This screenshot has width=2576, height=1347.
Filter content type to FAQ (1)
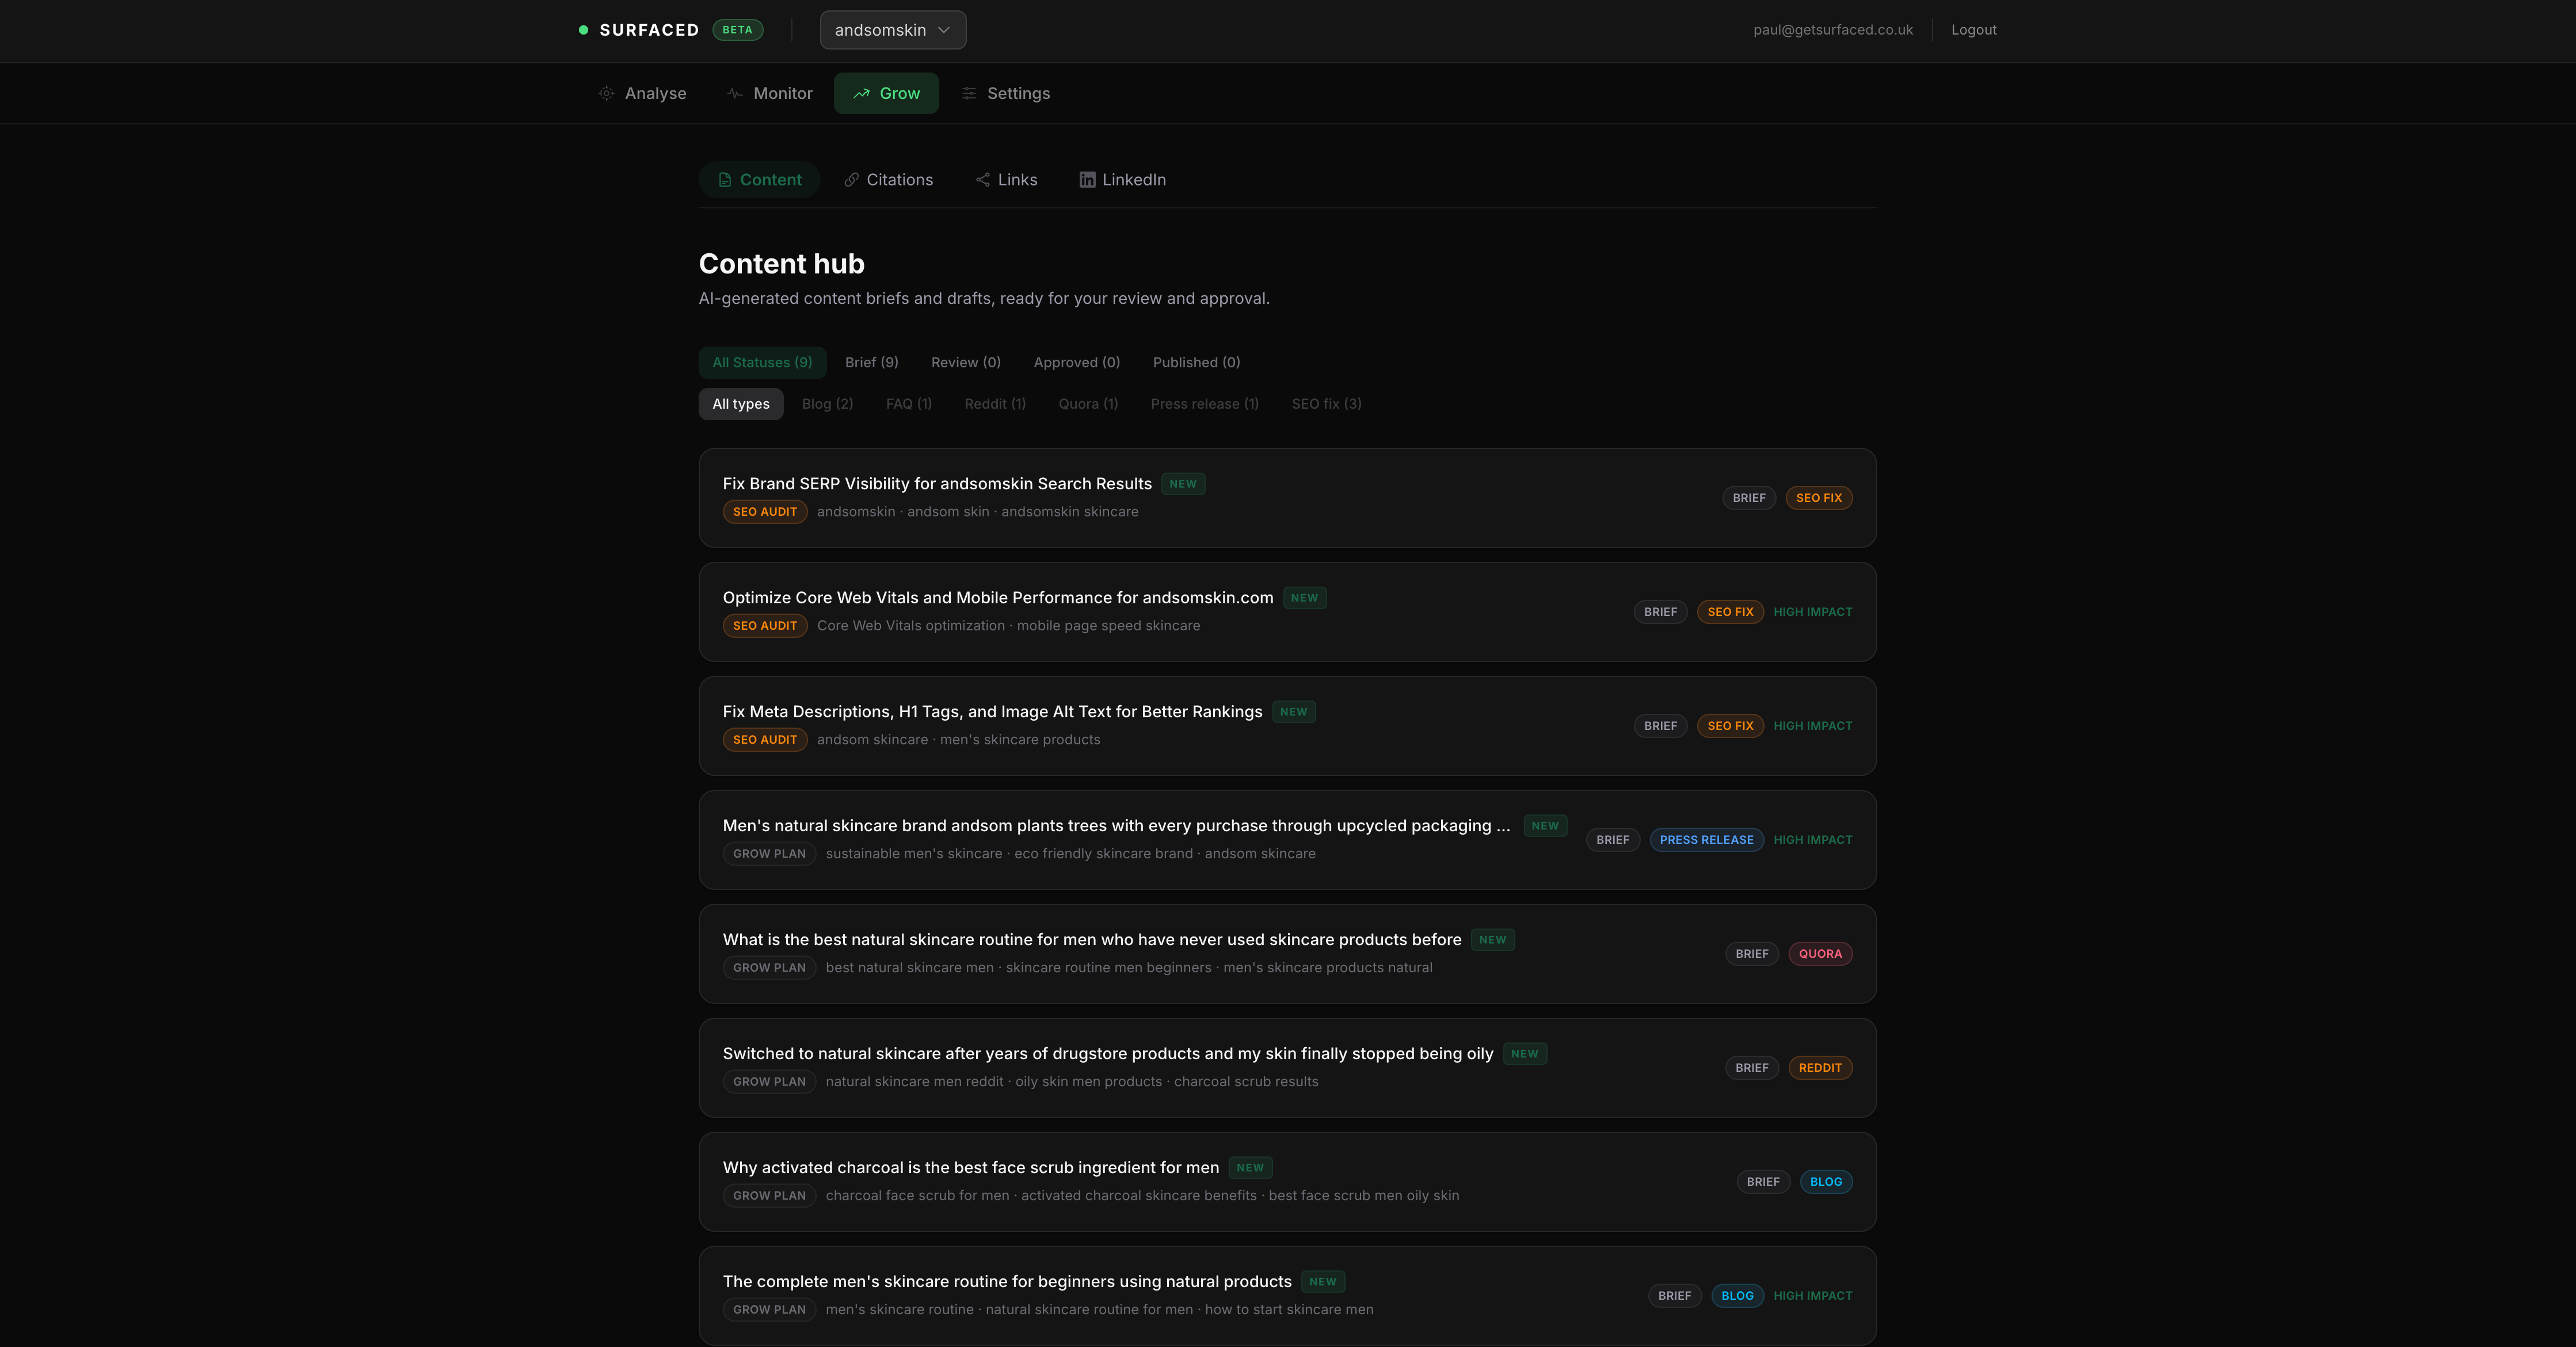908,404
